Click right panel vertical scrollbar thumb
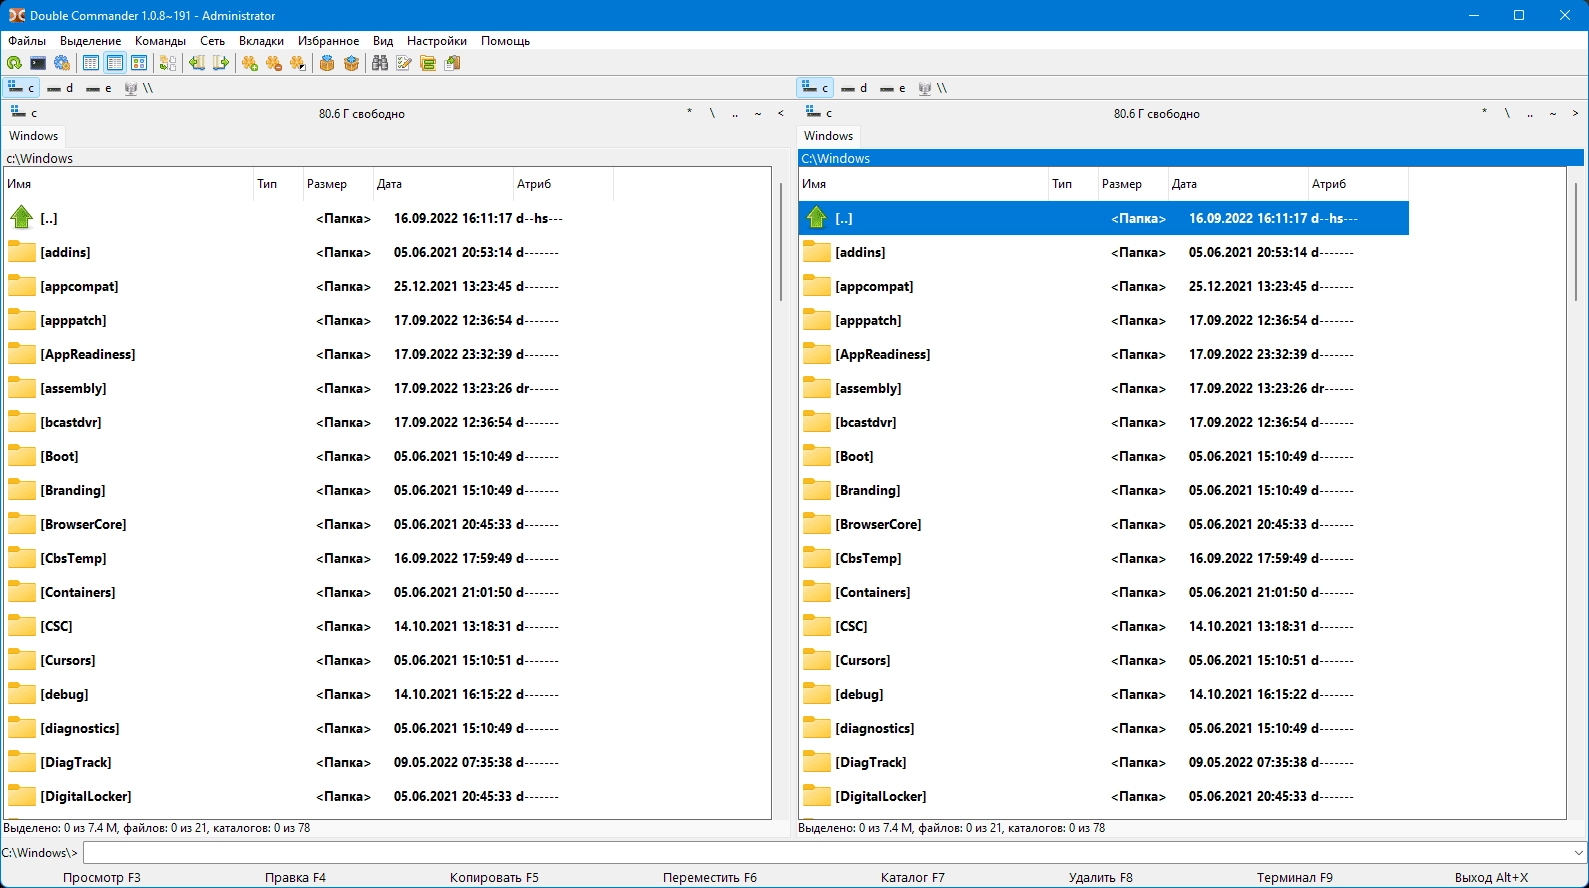This screenshot has height=888, width=1589. coord(1575,241)
